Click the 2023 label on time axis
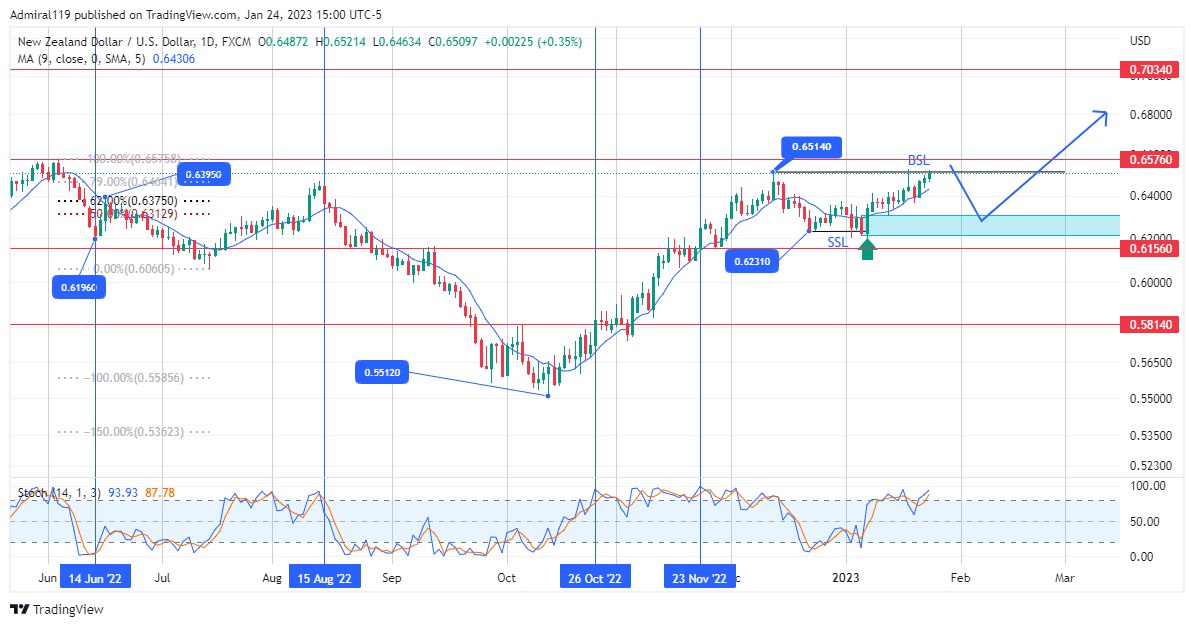The image size is (1194, 627). coord(845,578)
